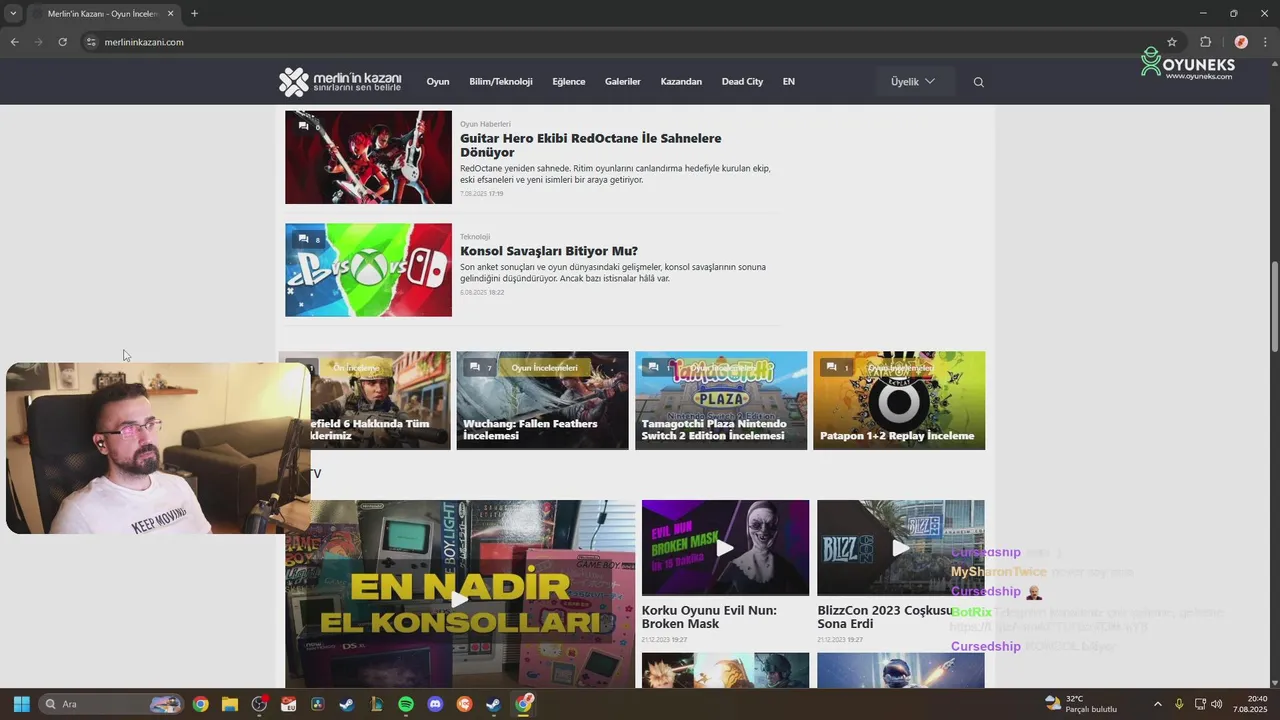Image resolution: width=1280 pixels, height=720 pixels.
Task: Open the Patapon 1+2 Replay İnceleme card
Action: click(899, 400)
